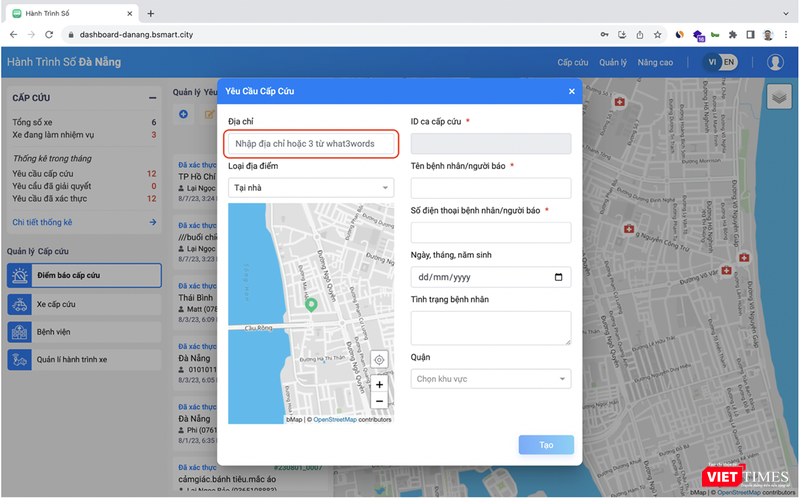Open the Loại địa điểm dropdown
800x498 pixels.
311,187
